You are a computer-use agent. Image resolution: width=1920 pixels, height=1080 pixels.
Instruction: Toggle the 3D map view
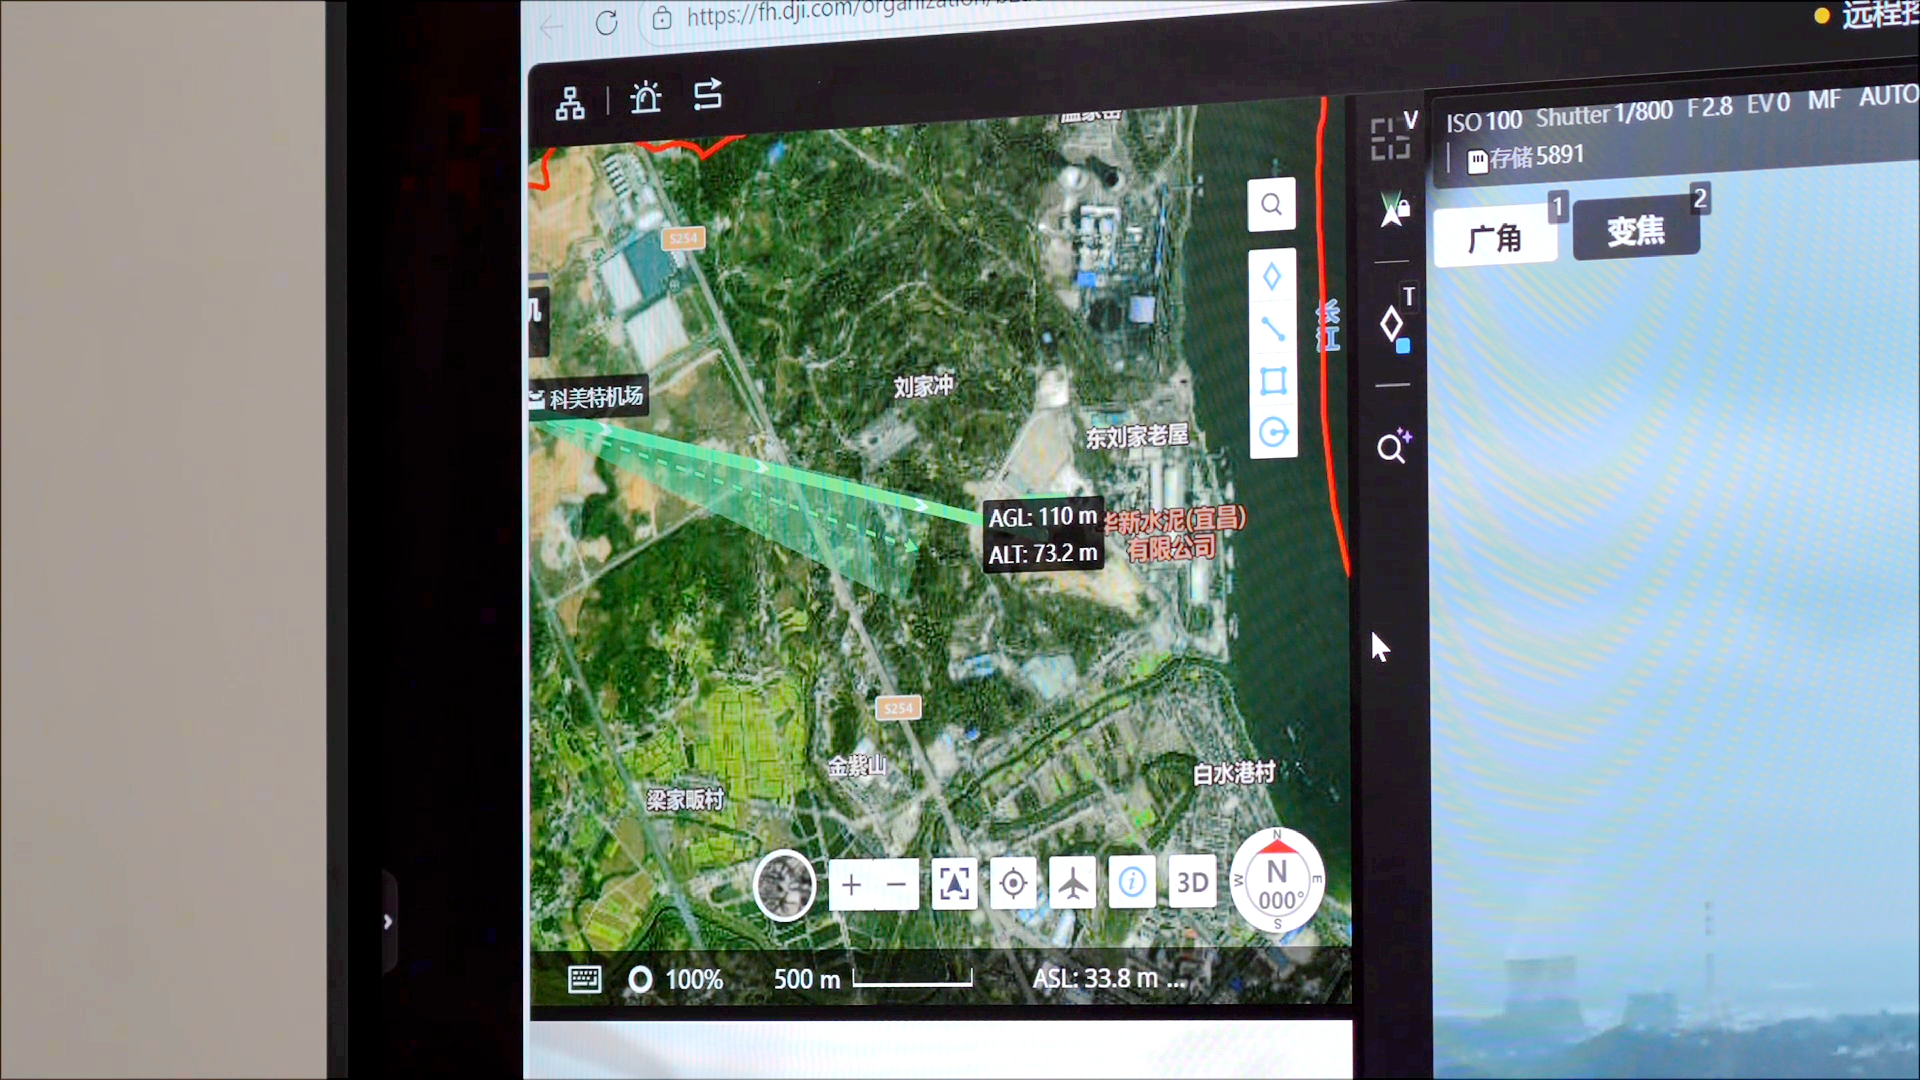1192,882
